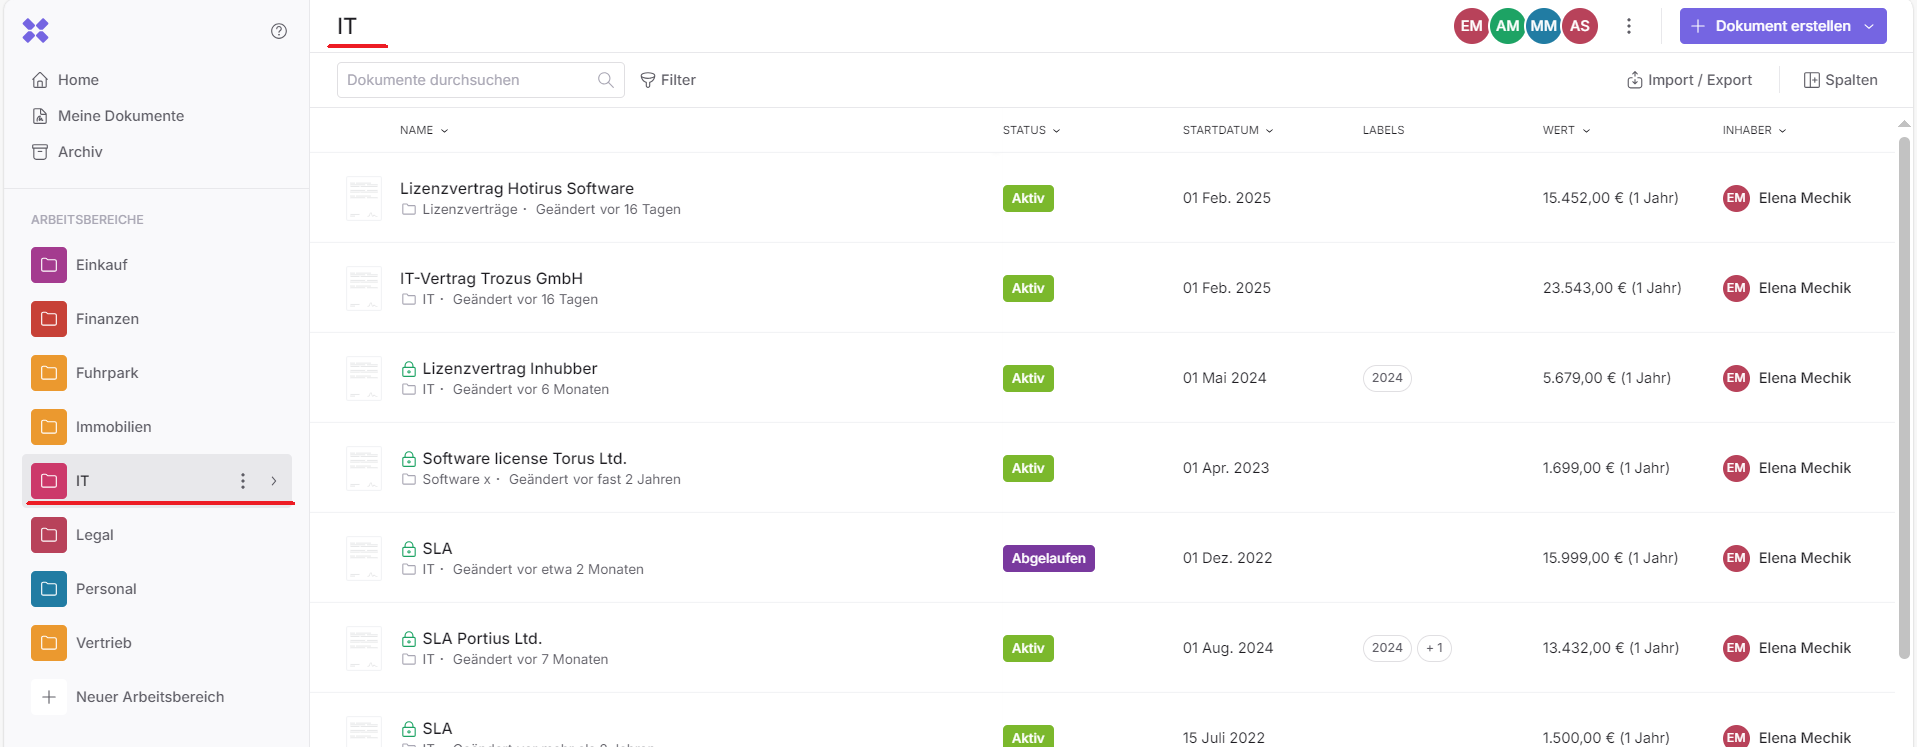Click the search magnifier icon
This screenshot has height=747, width=1917.
click(606, 80)
